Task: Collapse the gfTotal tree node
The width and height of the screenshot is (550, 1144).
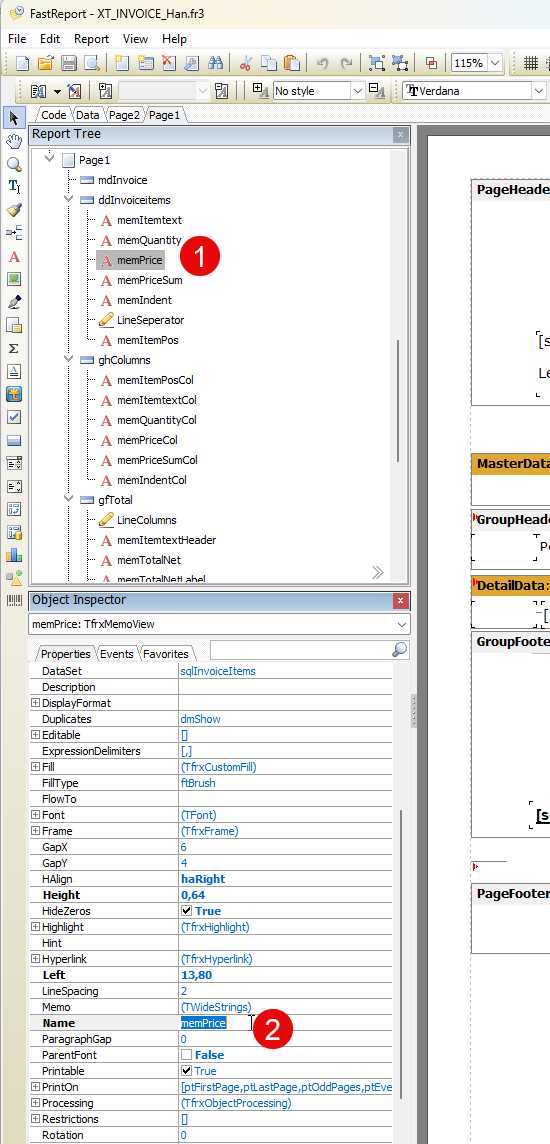Action: click(68, 500)
